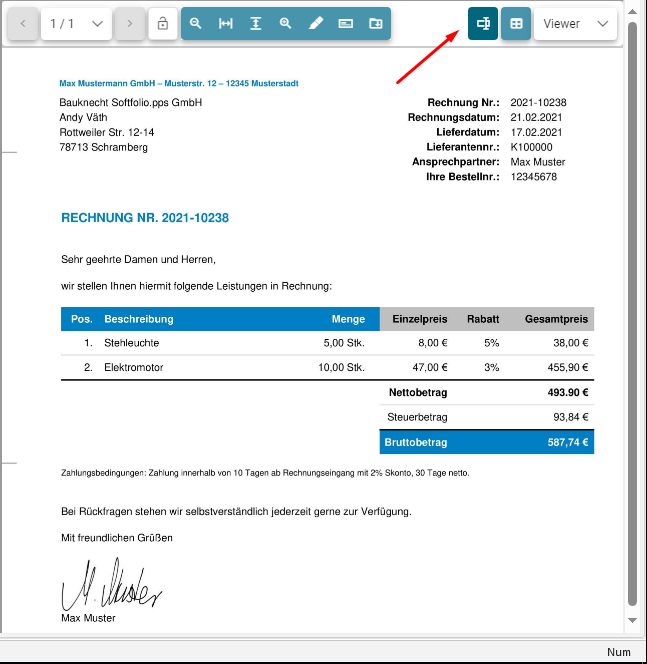
Task: Fit document to page width
Action: tap(226, 23)
